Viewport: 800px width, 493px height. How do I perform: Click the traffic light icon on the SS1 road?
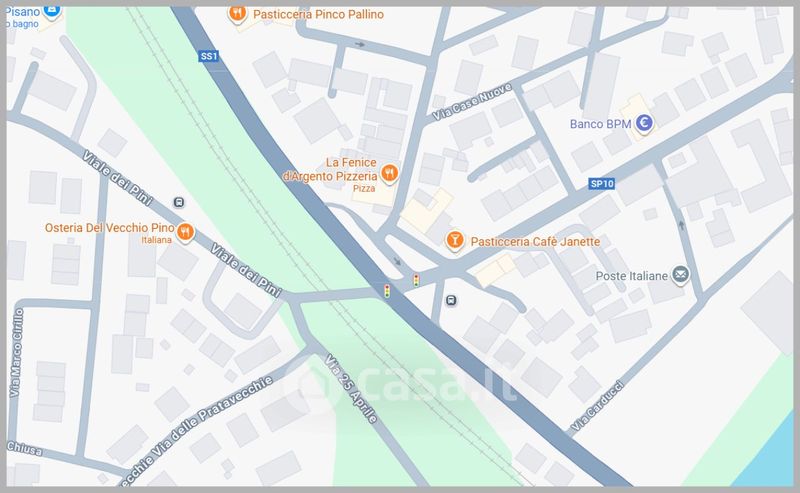coord(387,291)
